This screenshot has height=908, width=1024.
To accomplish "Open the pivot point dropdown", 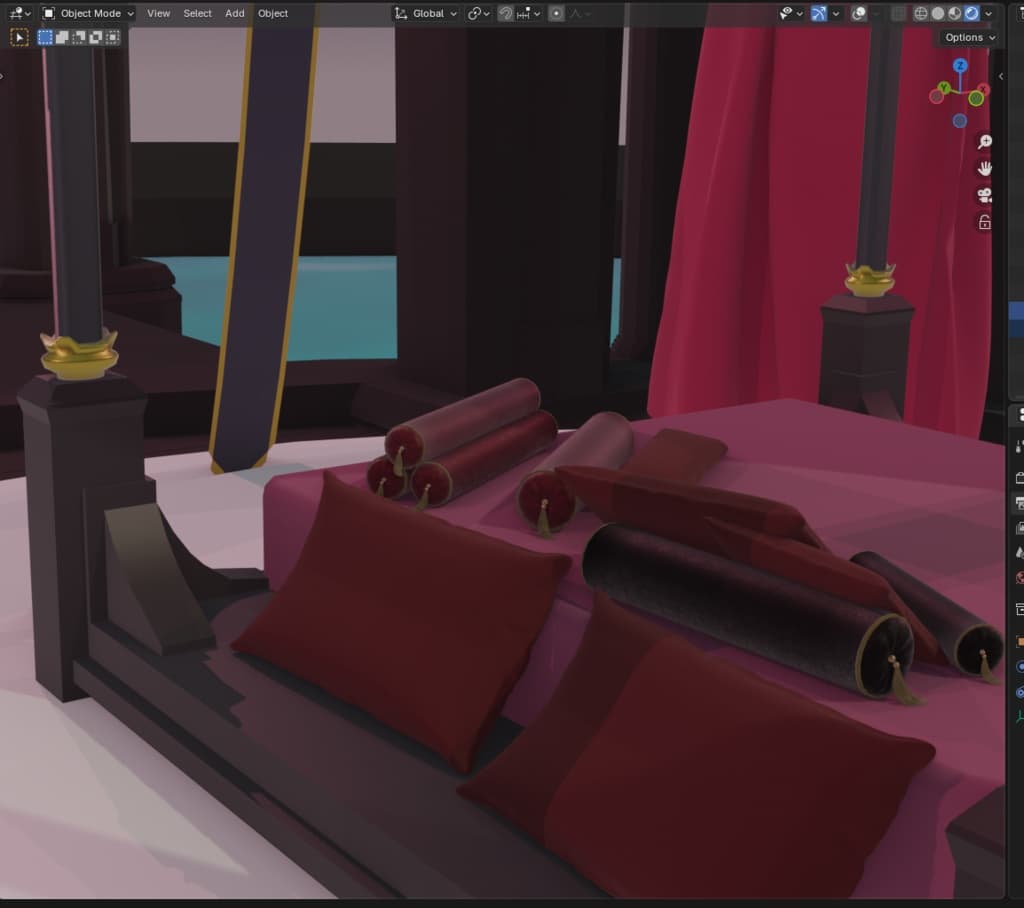I will pos(479,13).
